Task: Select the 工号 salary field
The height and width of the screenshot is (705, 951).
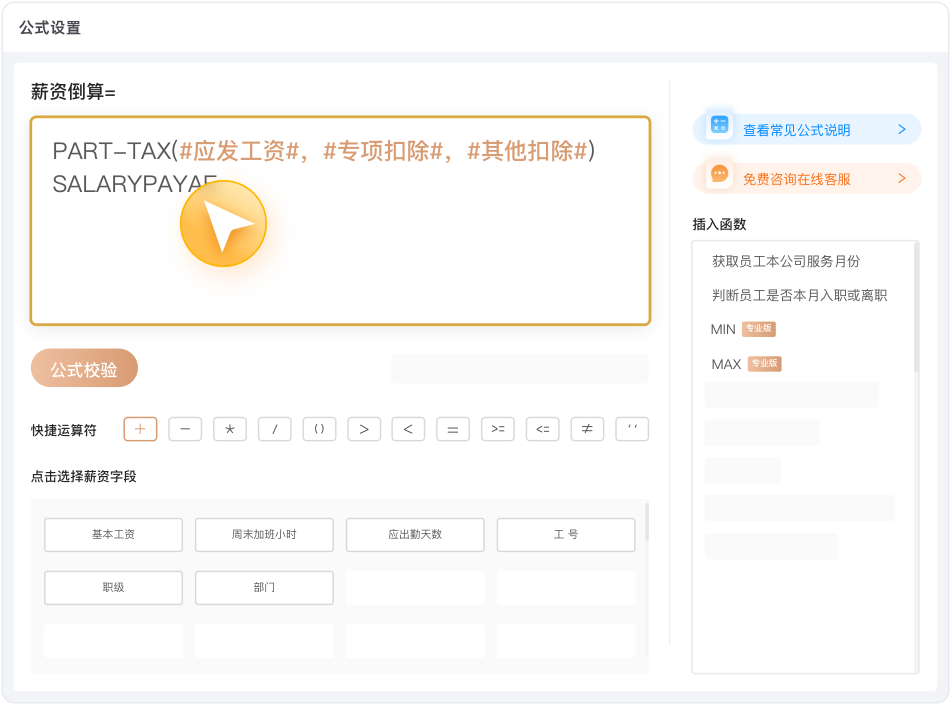Action: coord(566,535)
